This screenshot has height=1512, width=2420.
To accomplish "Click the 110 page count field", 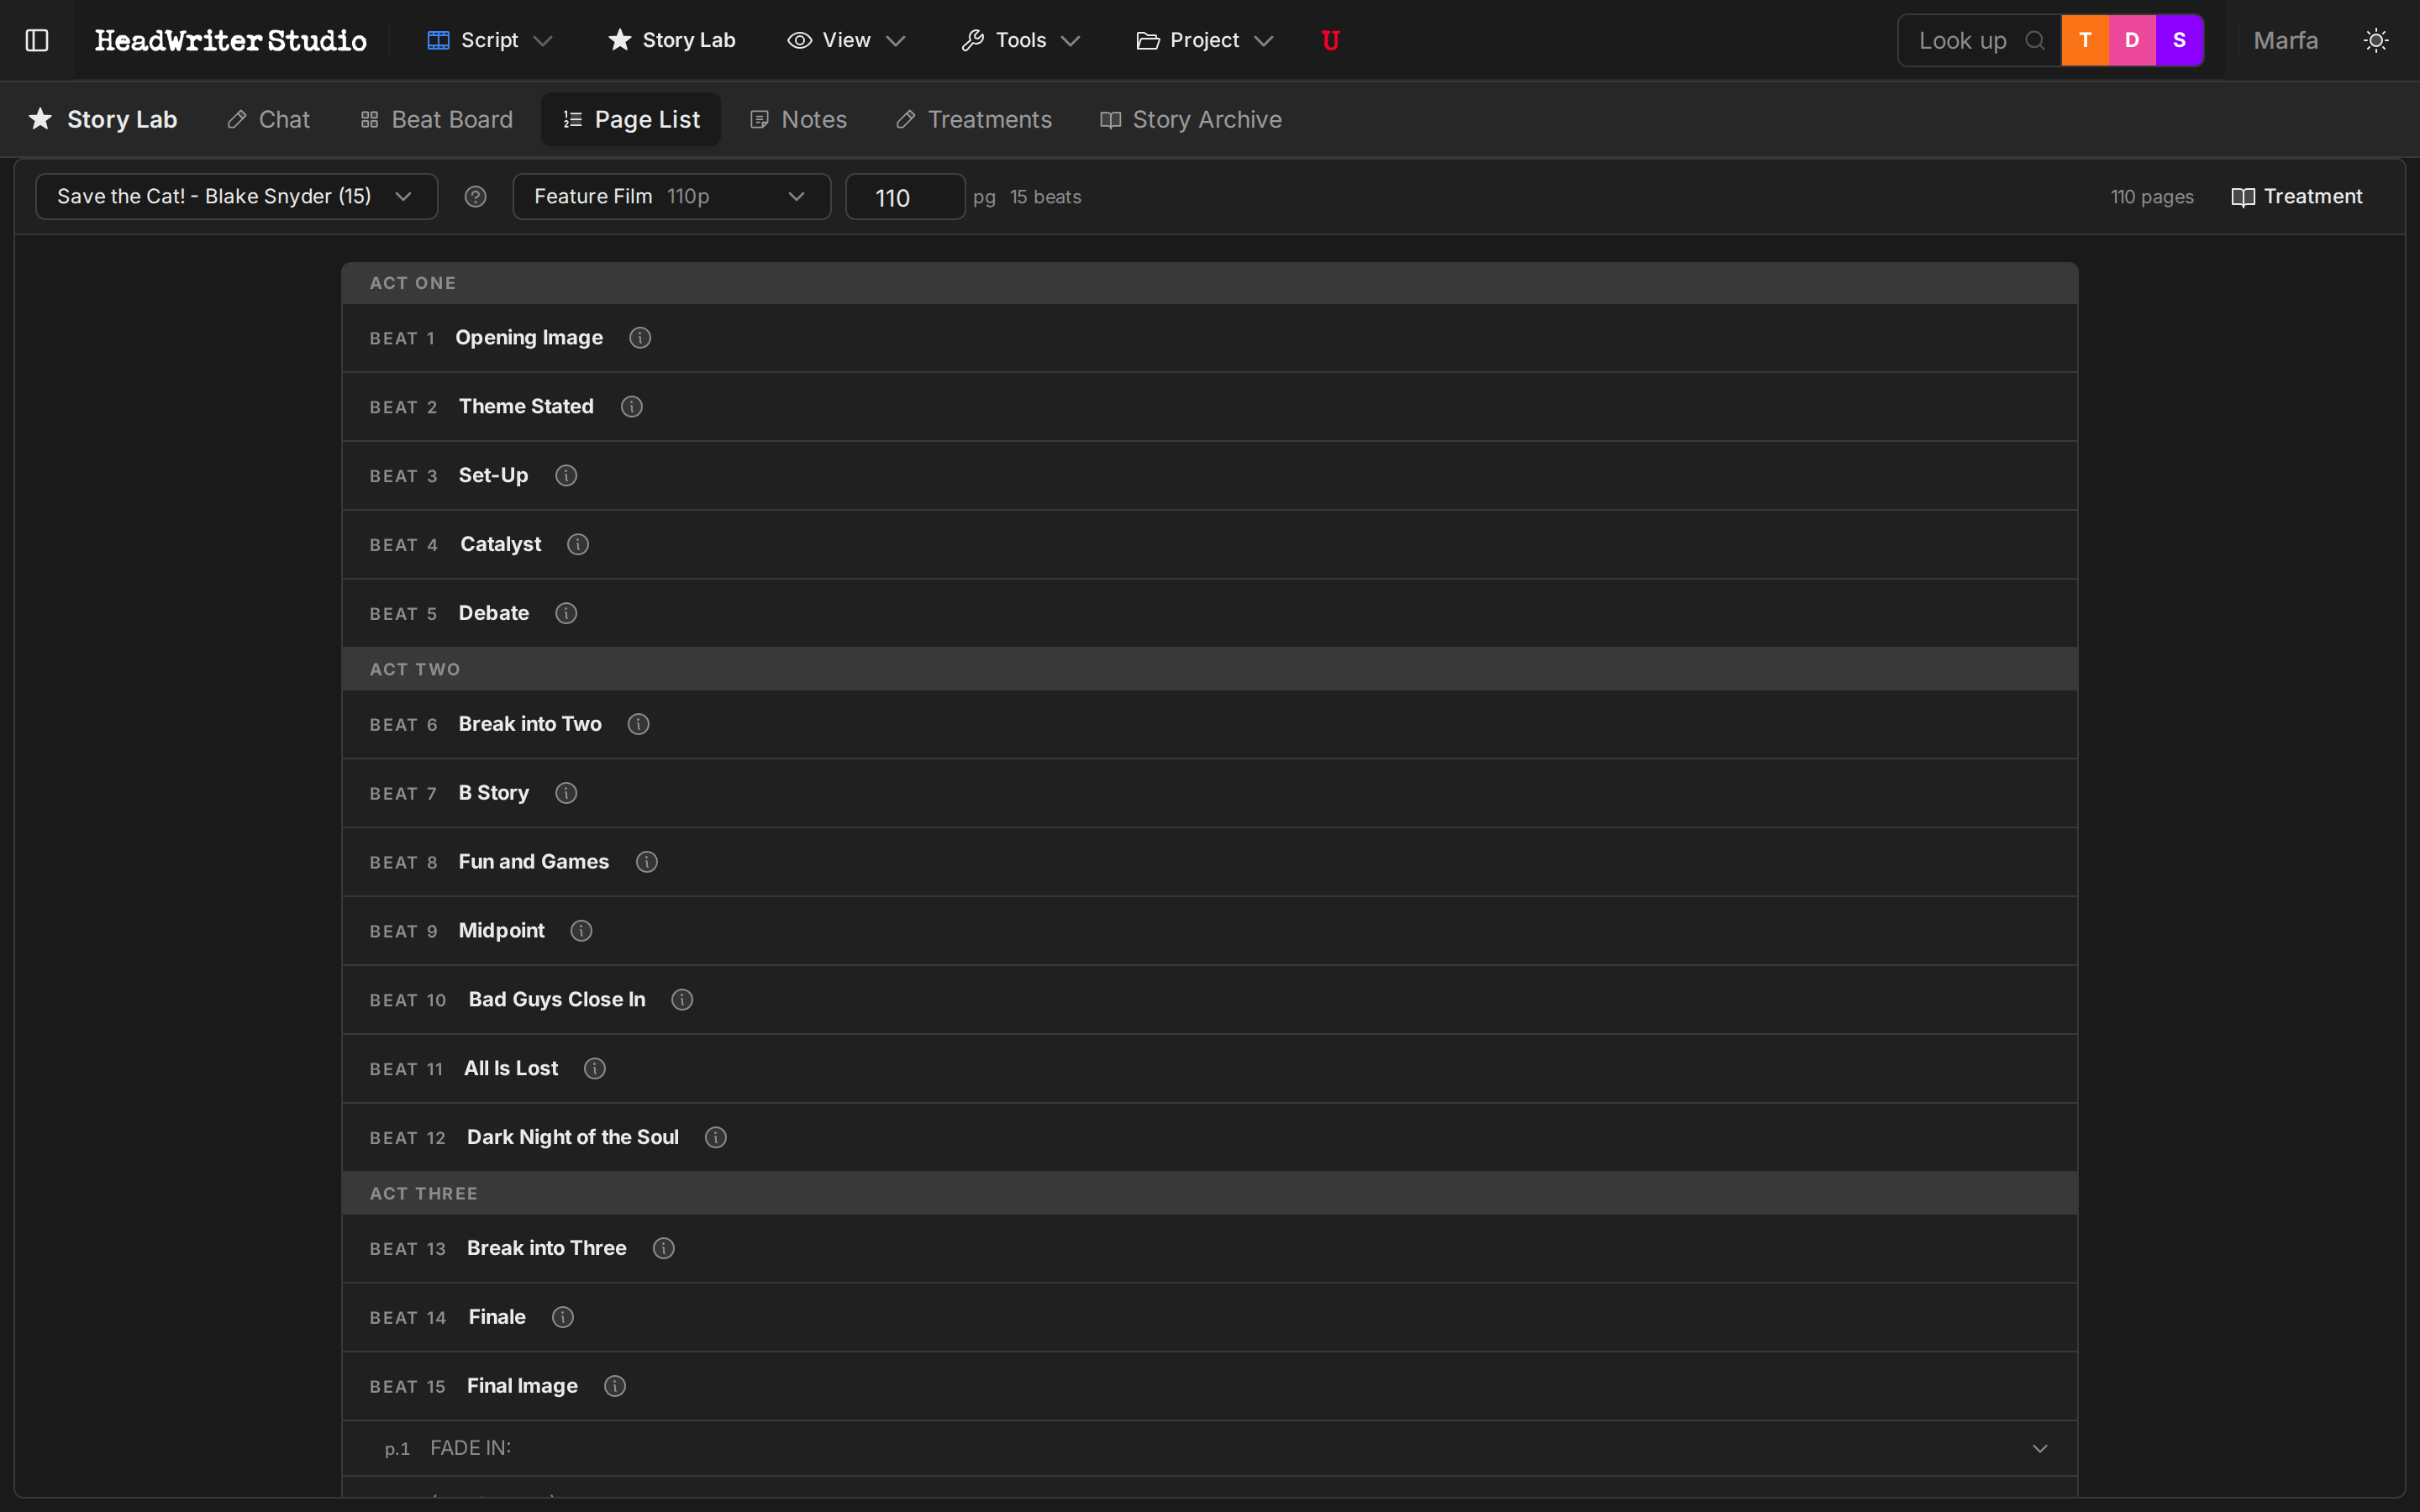I will pyautogui.click(x=904, y=196).
